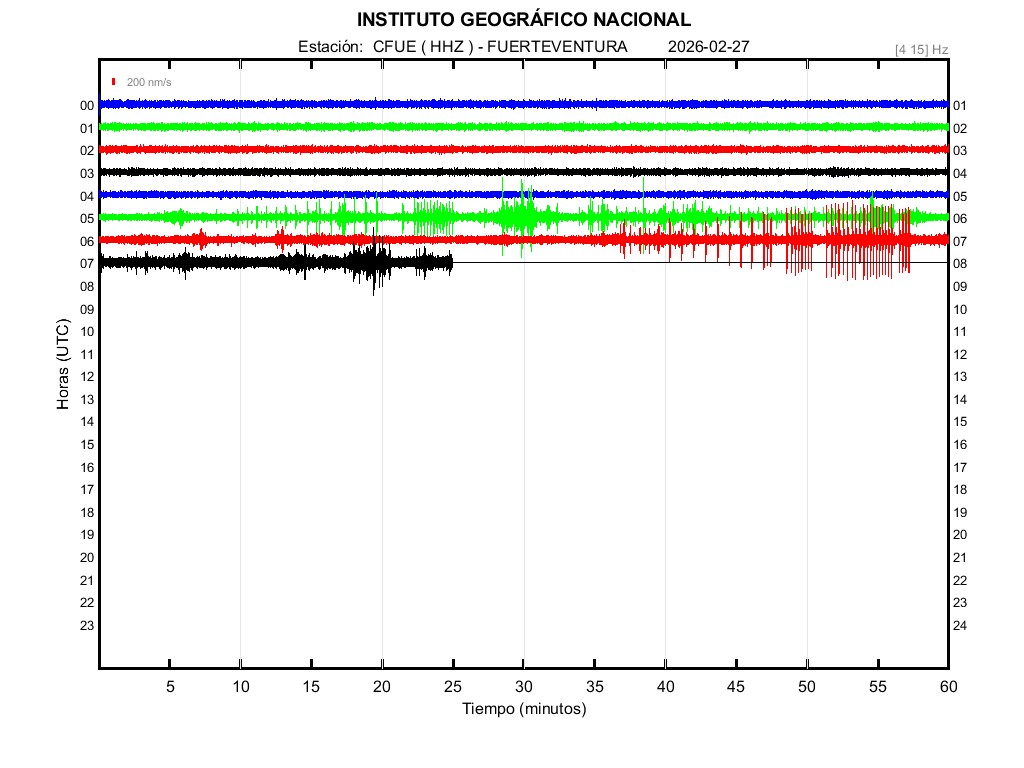Click the INSTITUTO GEOGRÁFICO NACIONAL title
The height and width of the screenshot is (768, 1024).
tap(523, 20)
